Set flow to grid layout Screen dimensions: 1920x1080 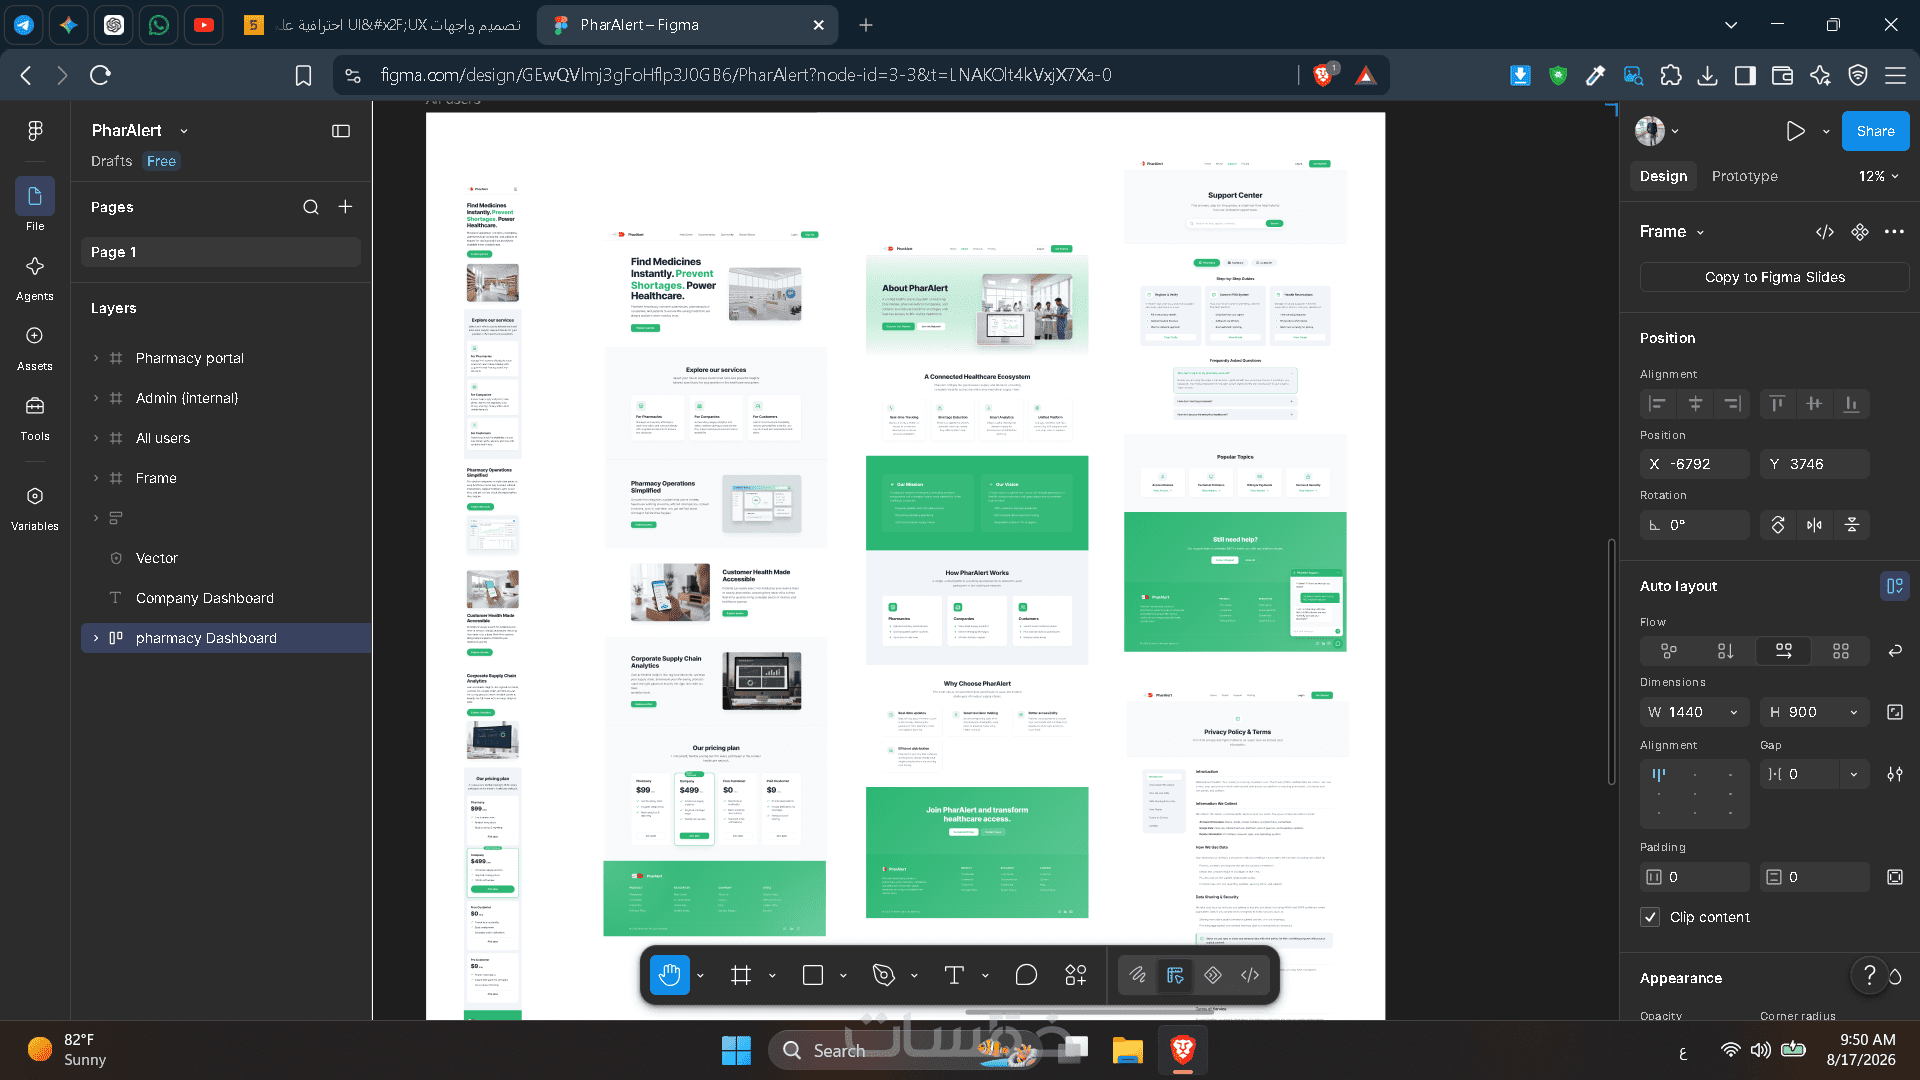pyautogui.click(x=1841, y=651)
